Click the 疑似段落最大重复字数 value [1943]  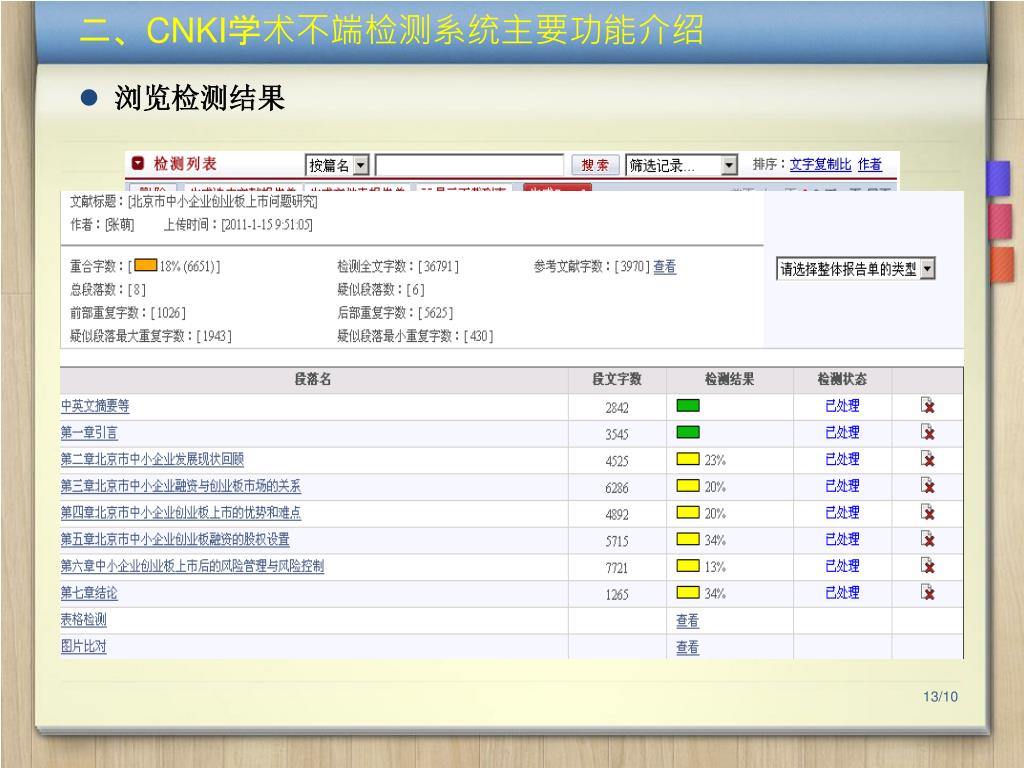pyautogui.click(x=214, y=336)
